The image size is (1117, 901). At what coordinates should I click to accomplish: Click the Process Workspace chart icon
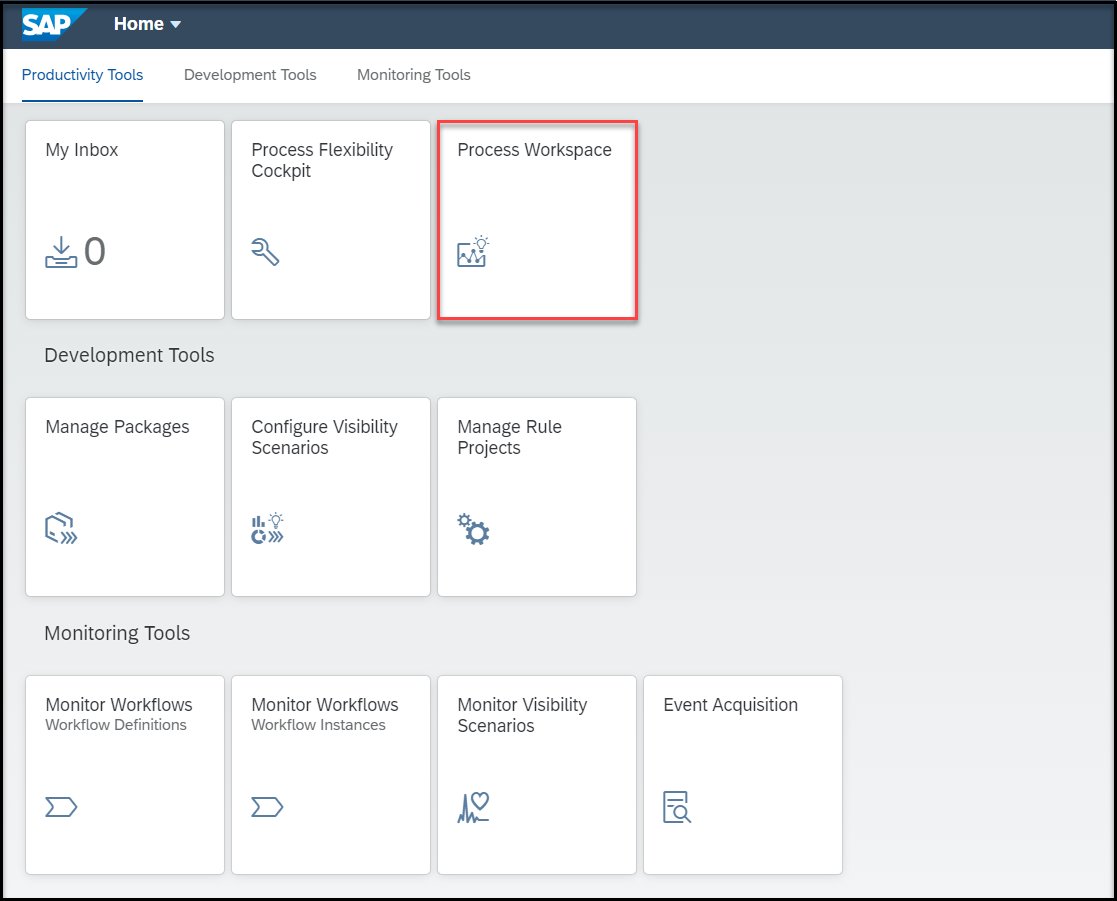(473, 251)
